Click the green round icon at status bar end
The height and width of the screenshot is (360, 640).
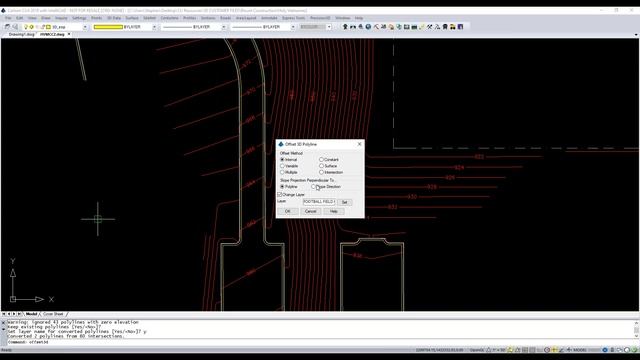point(635,350)
